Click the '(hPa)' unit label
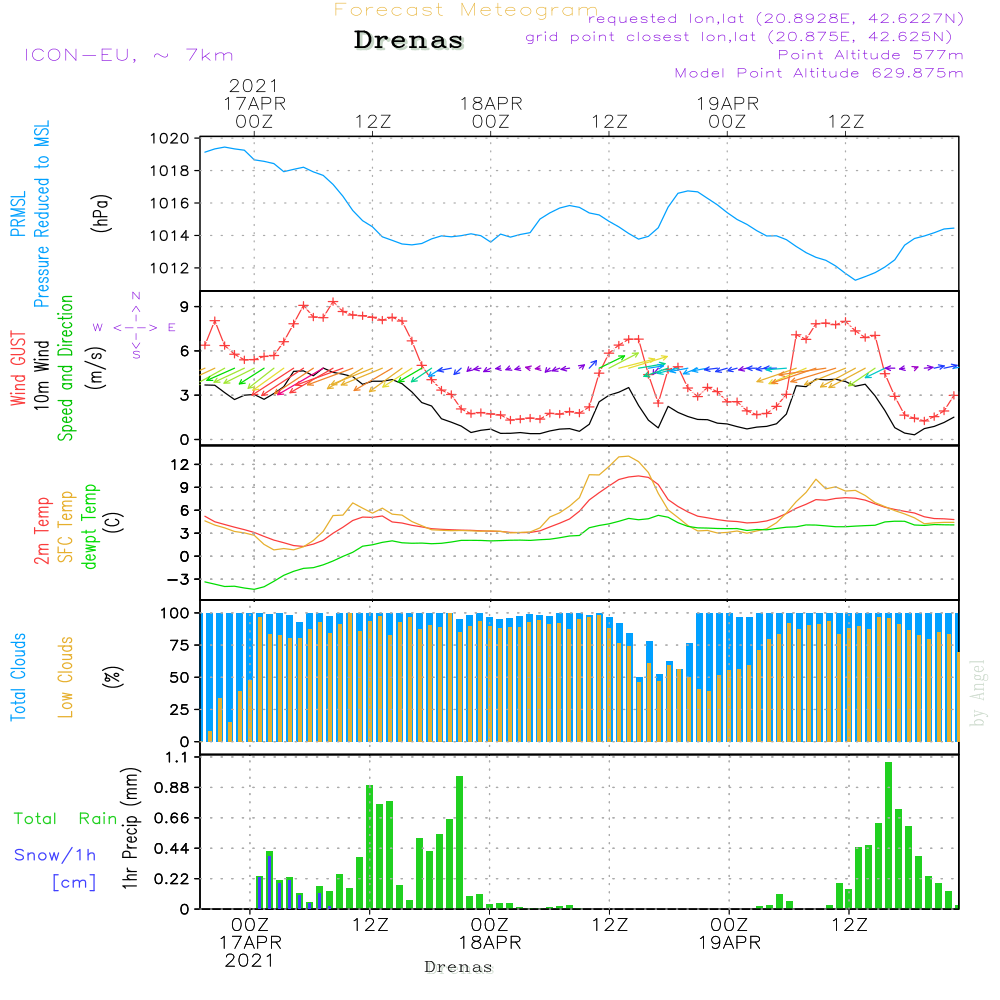Viewport: 1000px width, 1000px height. [x=101, y=213]
